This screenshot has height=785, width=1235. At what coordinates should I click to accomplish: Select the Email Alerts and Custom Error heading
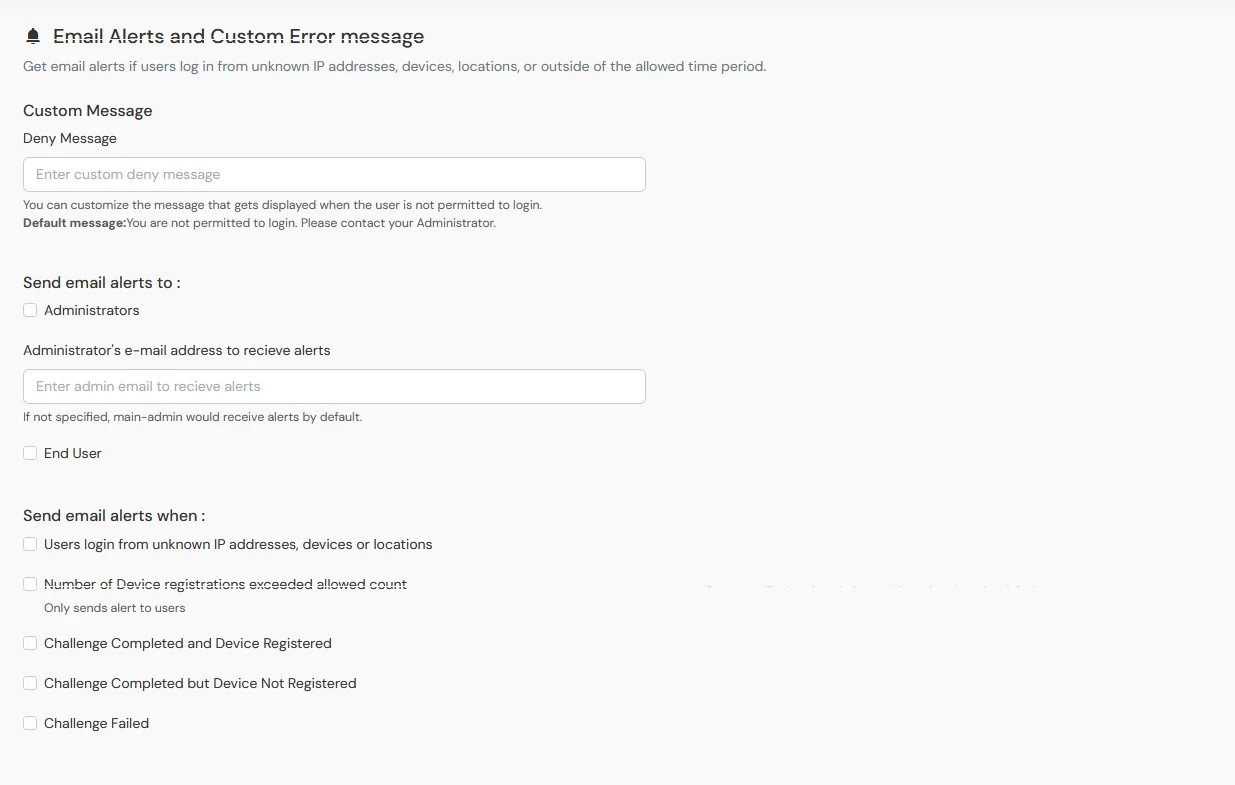tap(239, 36)
